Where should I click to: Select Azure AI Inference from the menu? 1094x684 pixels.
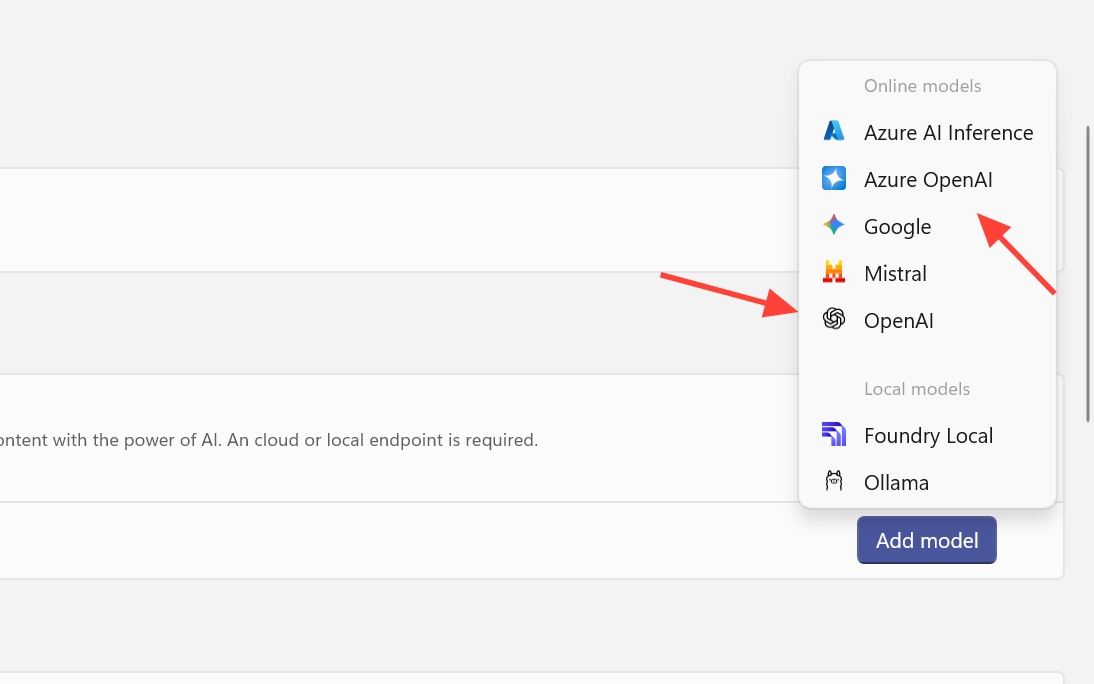coord(927,132)
